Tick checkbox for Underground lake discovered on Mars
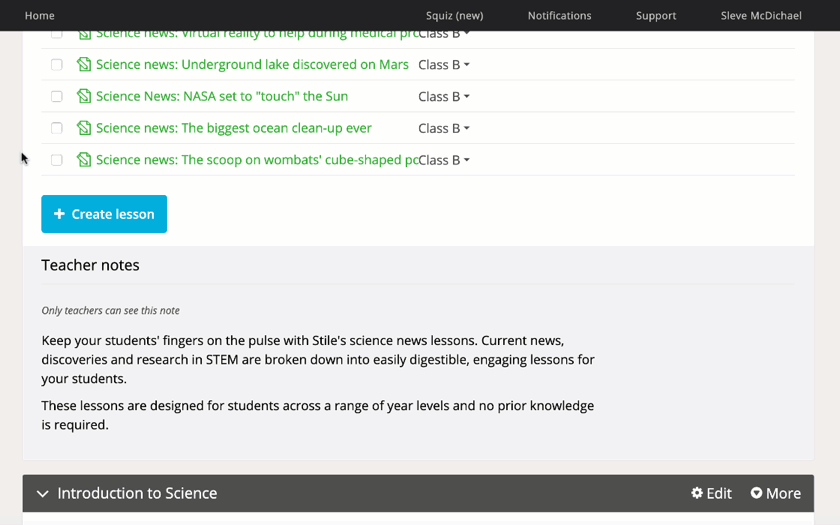The height and width of the screenshot is (525, 840). point(57,65)
